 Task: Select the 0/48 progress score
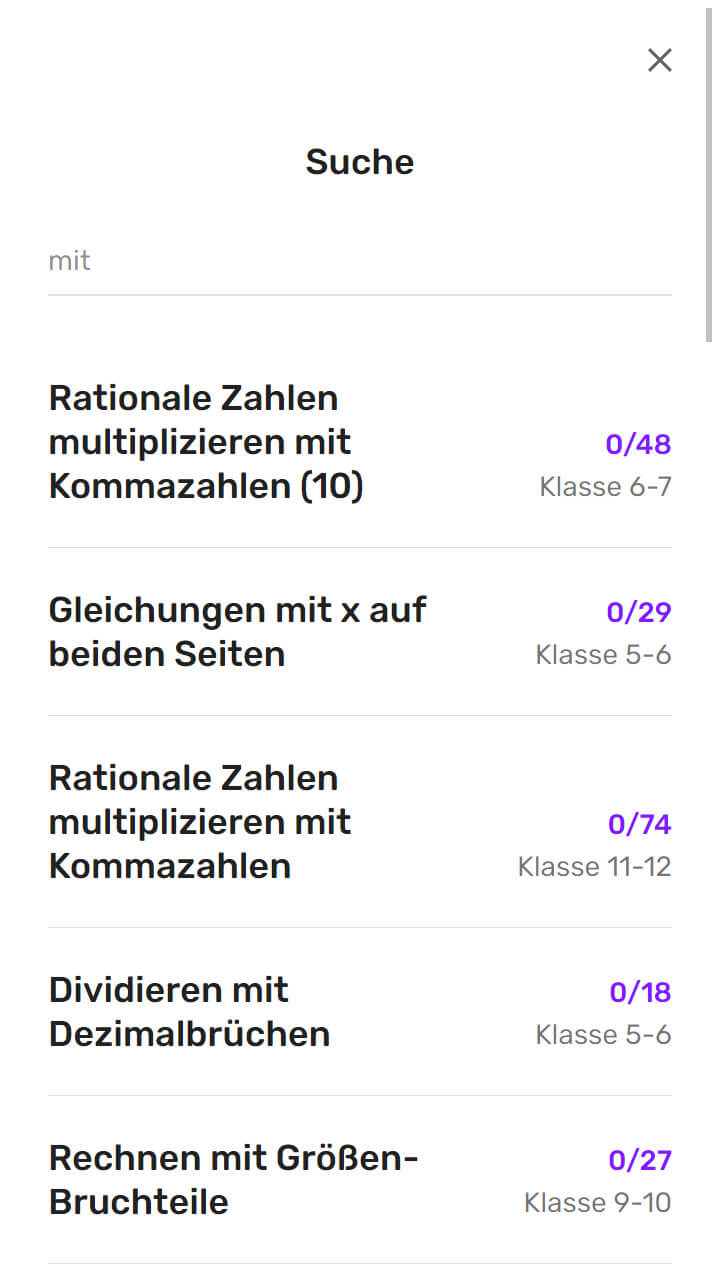[638, 444]
